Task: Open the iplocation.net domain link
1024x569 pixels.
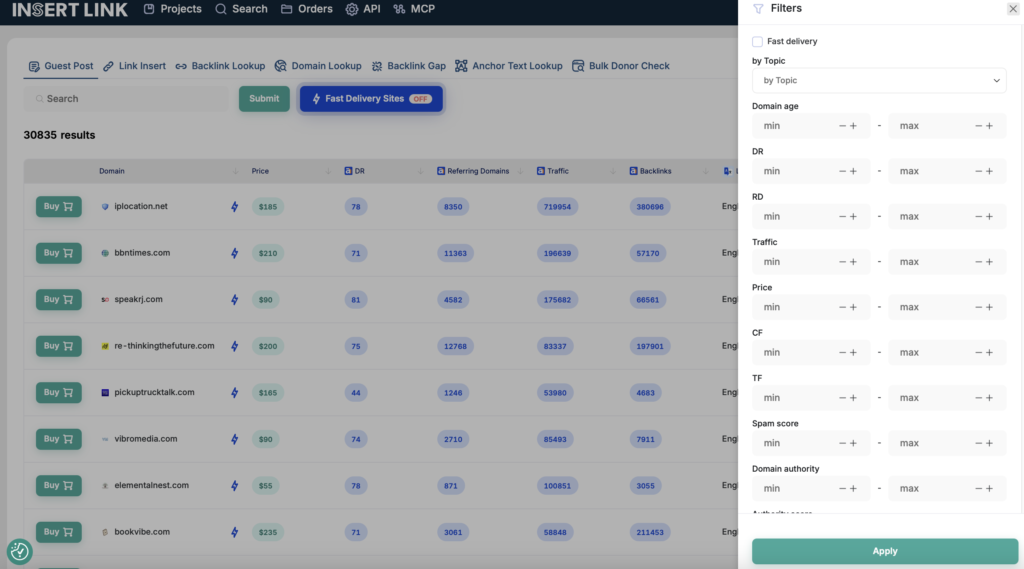Action: click(141, 206)
